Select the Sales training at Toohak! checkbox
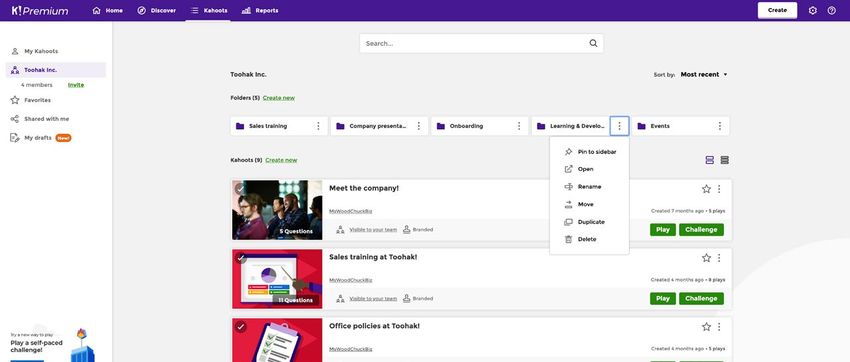Viewport: 850px width, 362px height. (240, 258)
